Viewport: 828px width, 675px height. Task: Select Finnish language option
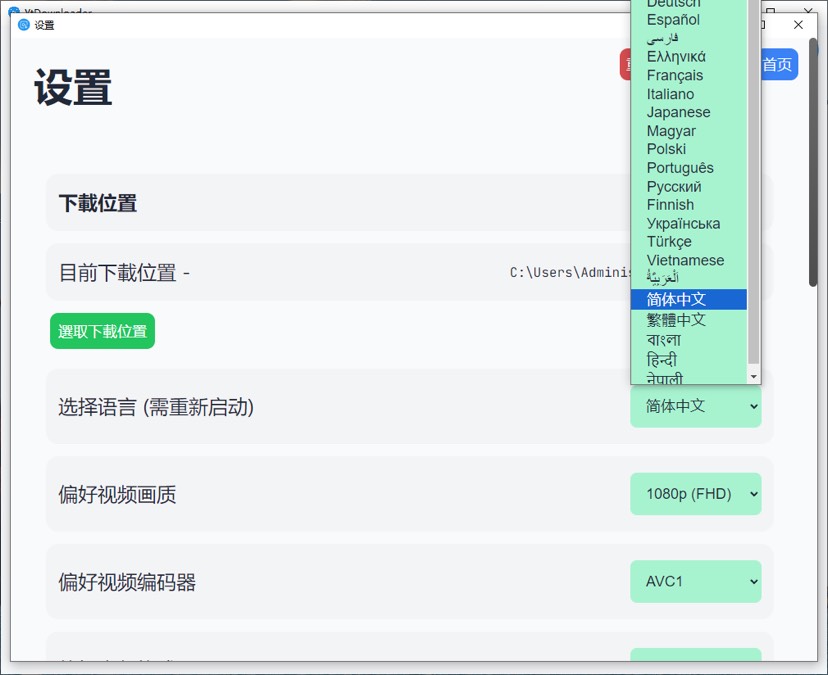[x=689, y=205]
